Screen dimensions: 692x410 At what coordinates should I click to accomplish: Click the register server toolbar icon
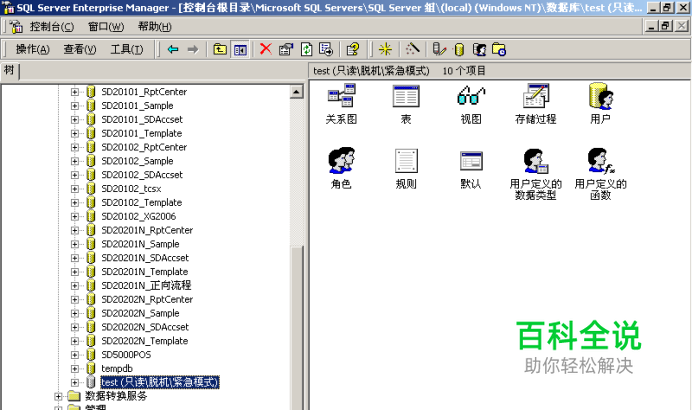pyautogui.click(x=439, y=49)
